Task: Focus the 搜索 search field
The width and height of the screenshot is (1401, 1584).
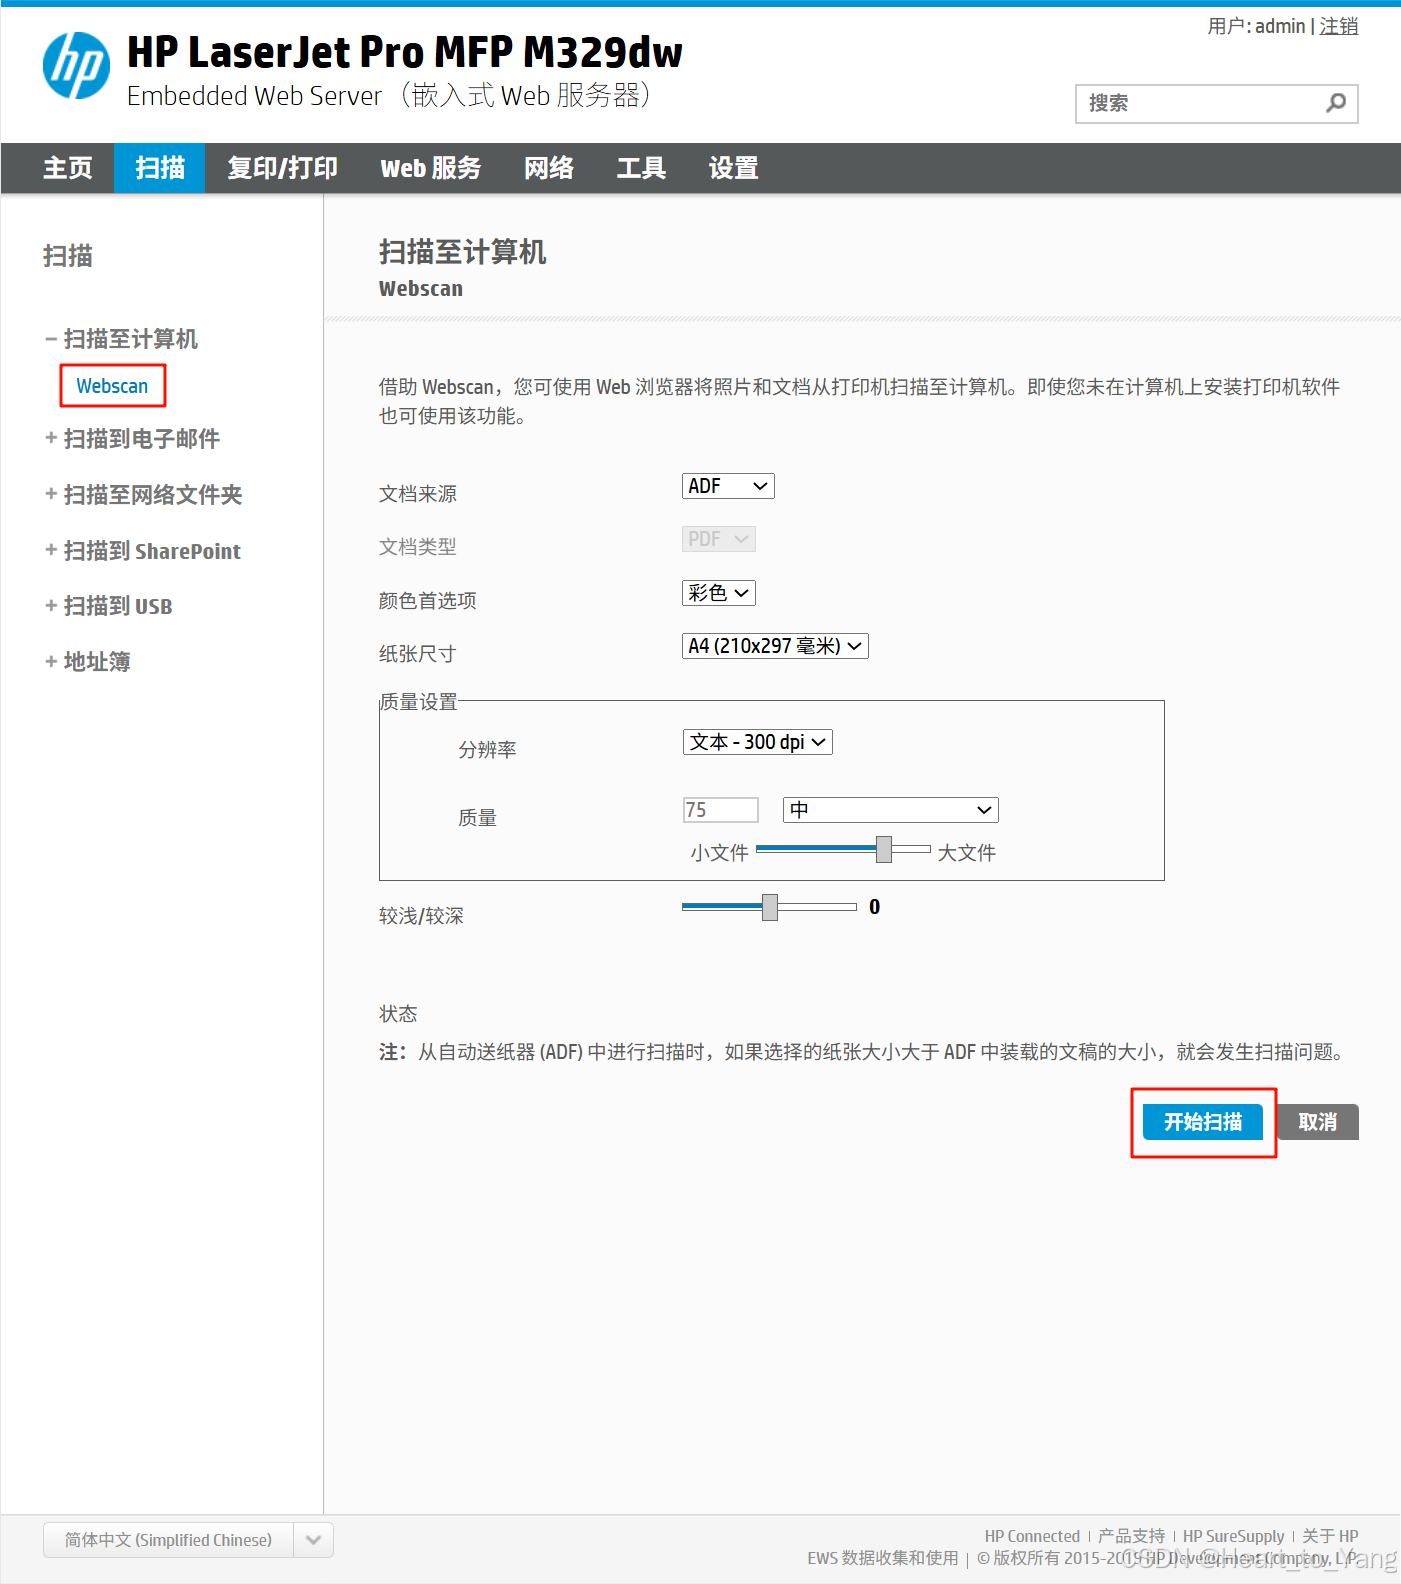Action: pos(1216,104)
